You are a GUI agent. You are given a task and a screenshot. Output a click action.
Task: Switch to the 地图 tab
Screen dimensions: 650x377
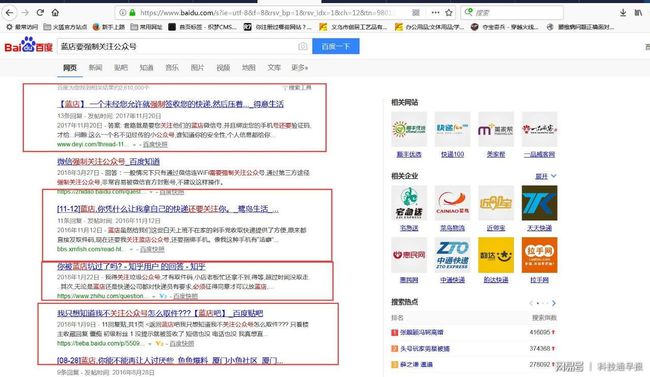(x=249, y=67)
